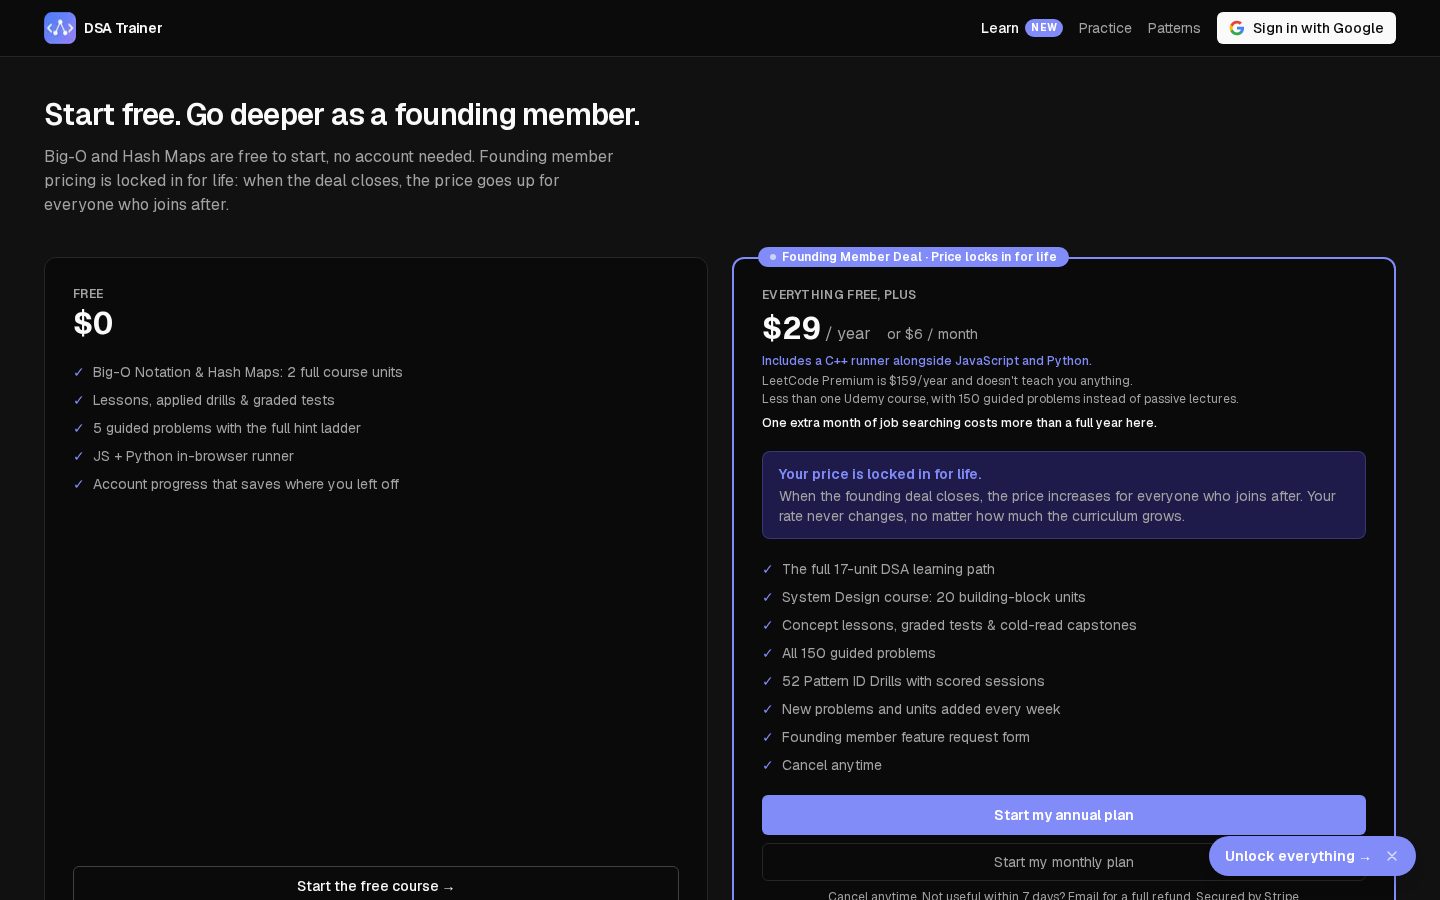Open the Patterns nav link
The height and width of the screenshot is (900, 1440).
1174,28
